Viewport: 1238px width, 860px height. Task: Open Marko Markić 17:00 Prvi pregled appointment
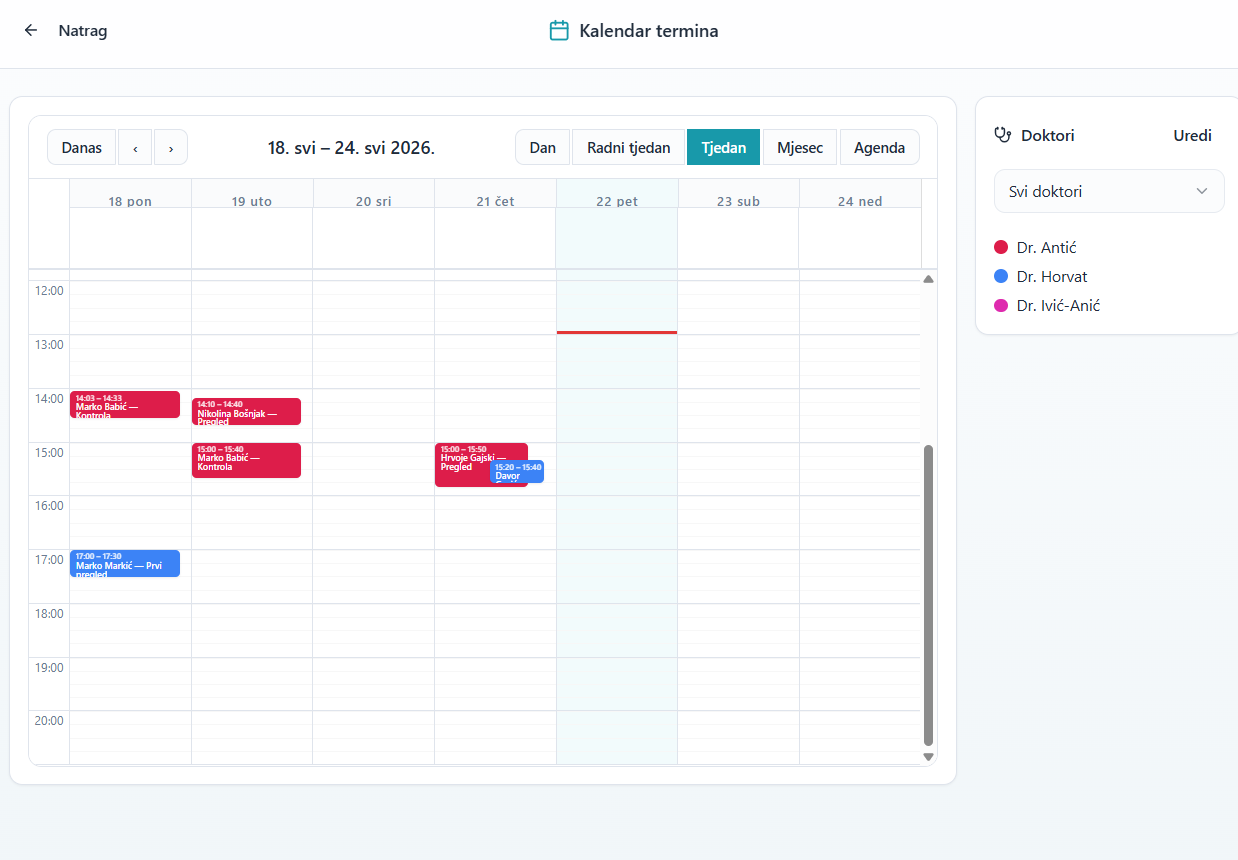tap(125, 563)
